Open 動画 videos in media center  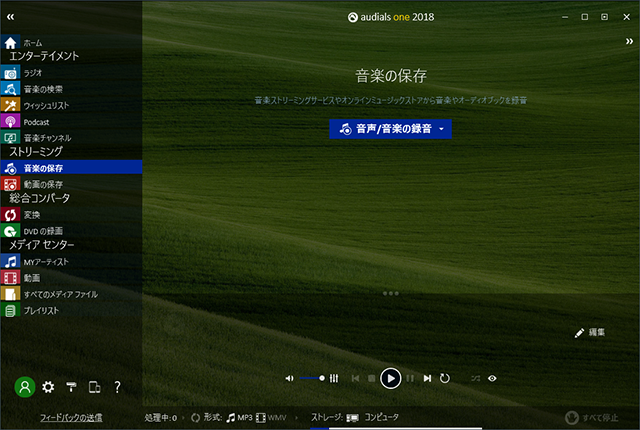tap(71, 278)
